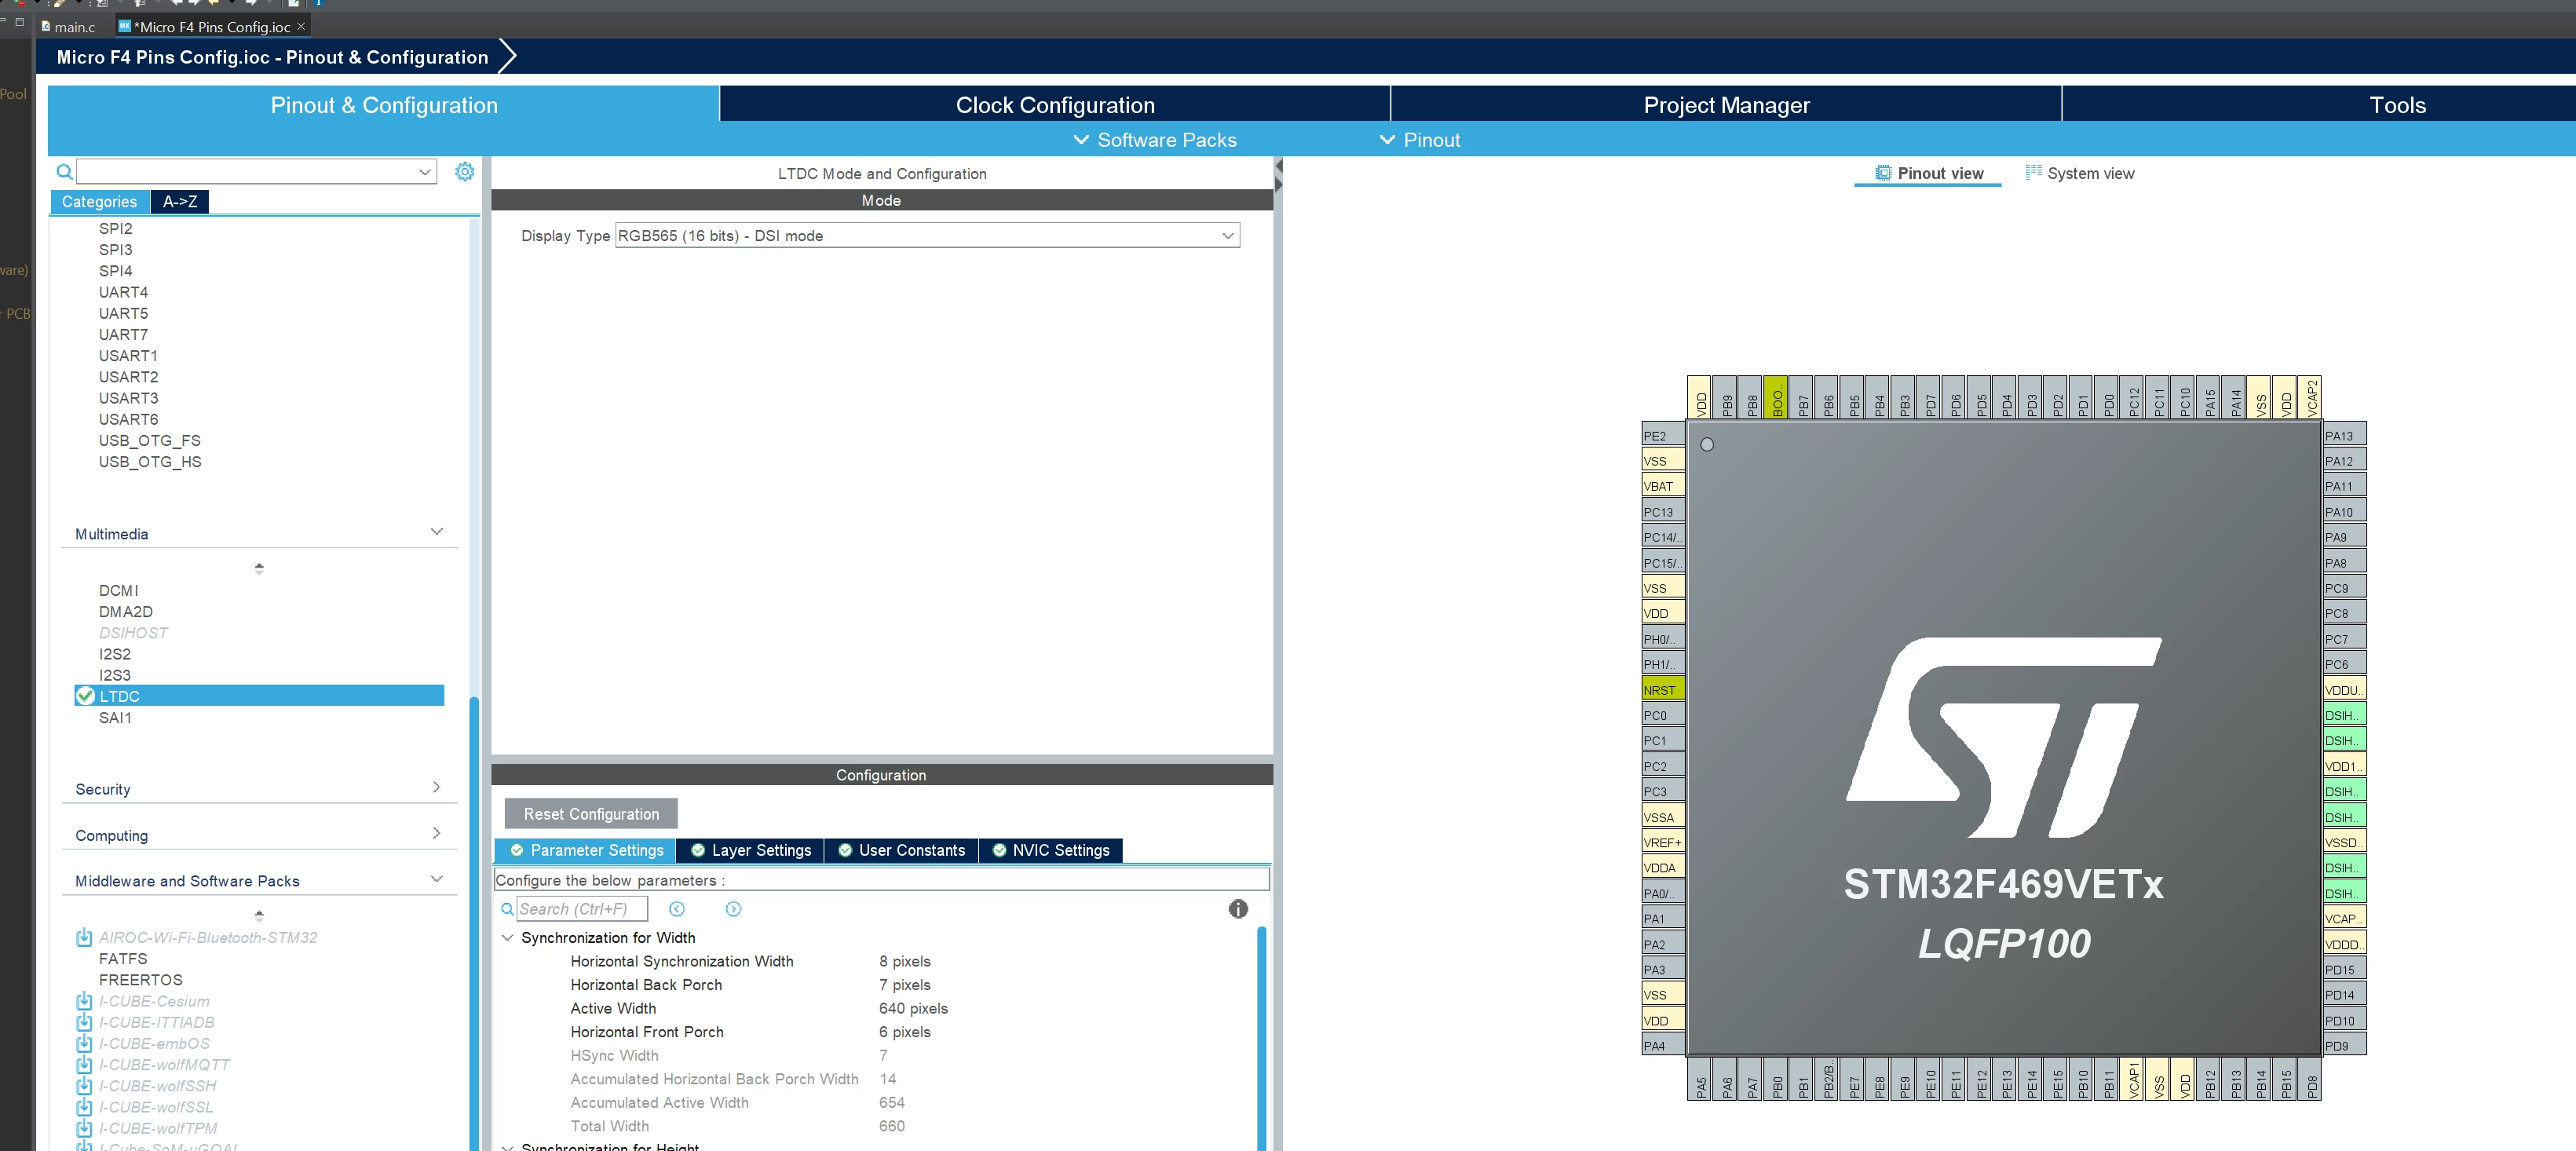Viewport: 2576px width, 1151px height.
Task: Collapse Synchronization for Width section
Action: [507, 937]
